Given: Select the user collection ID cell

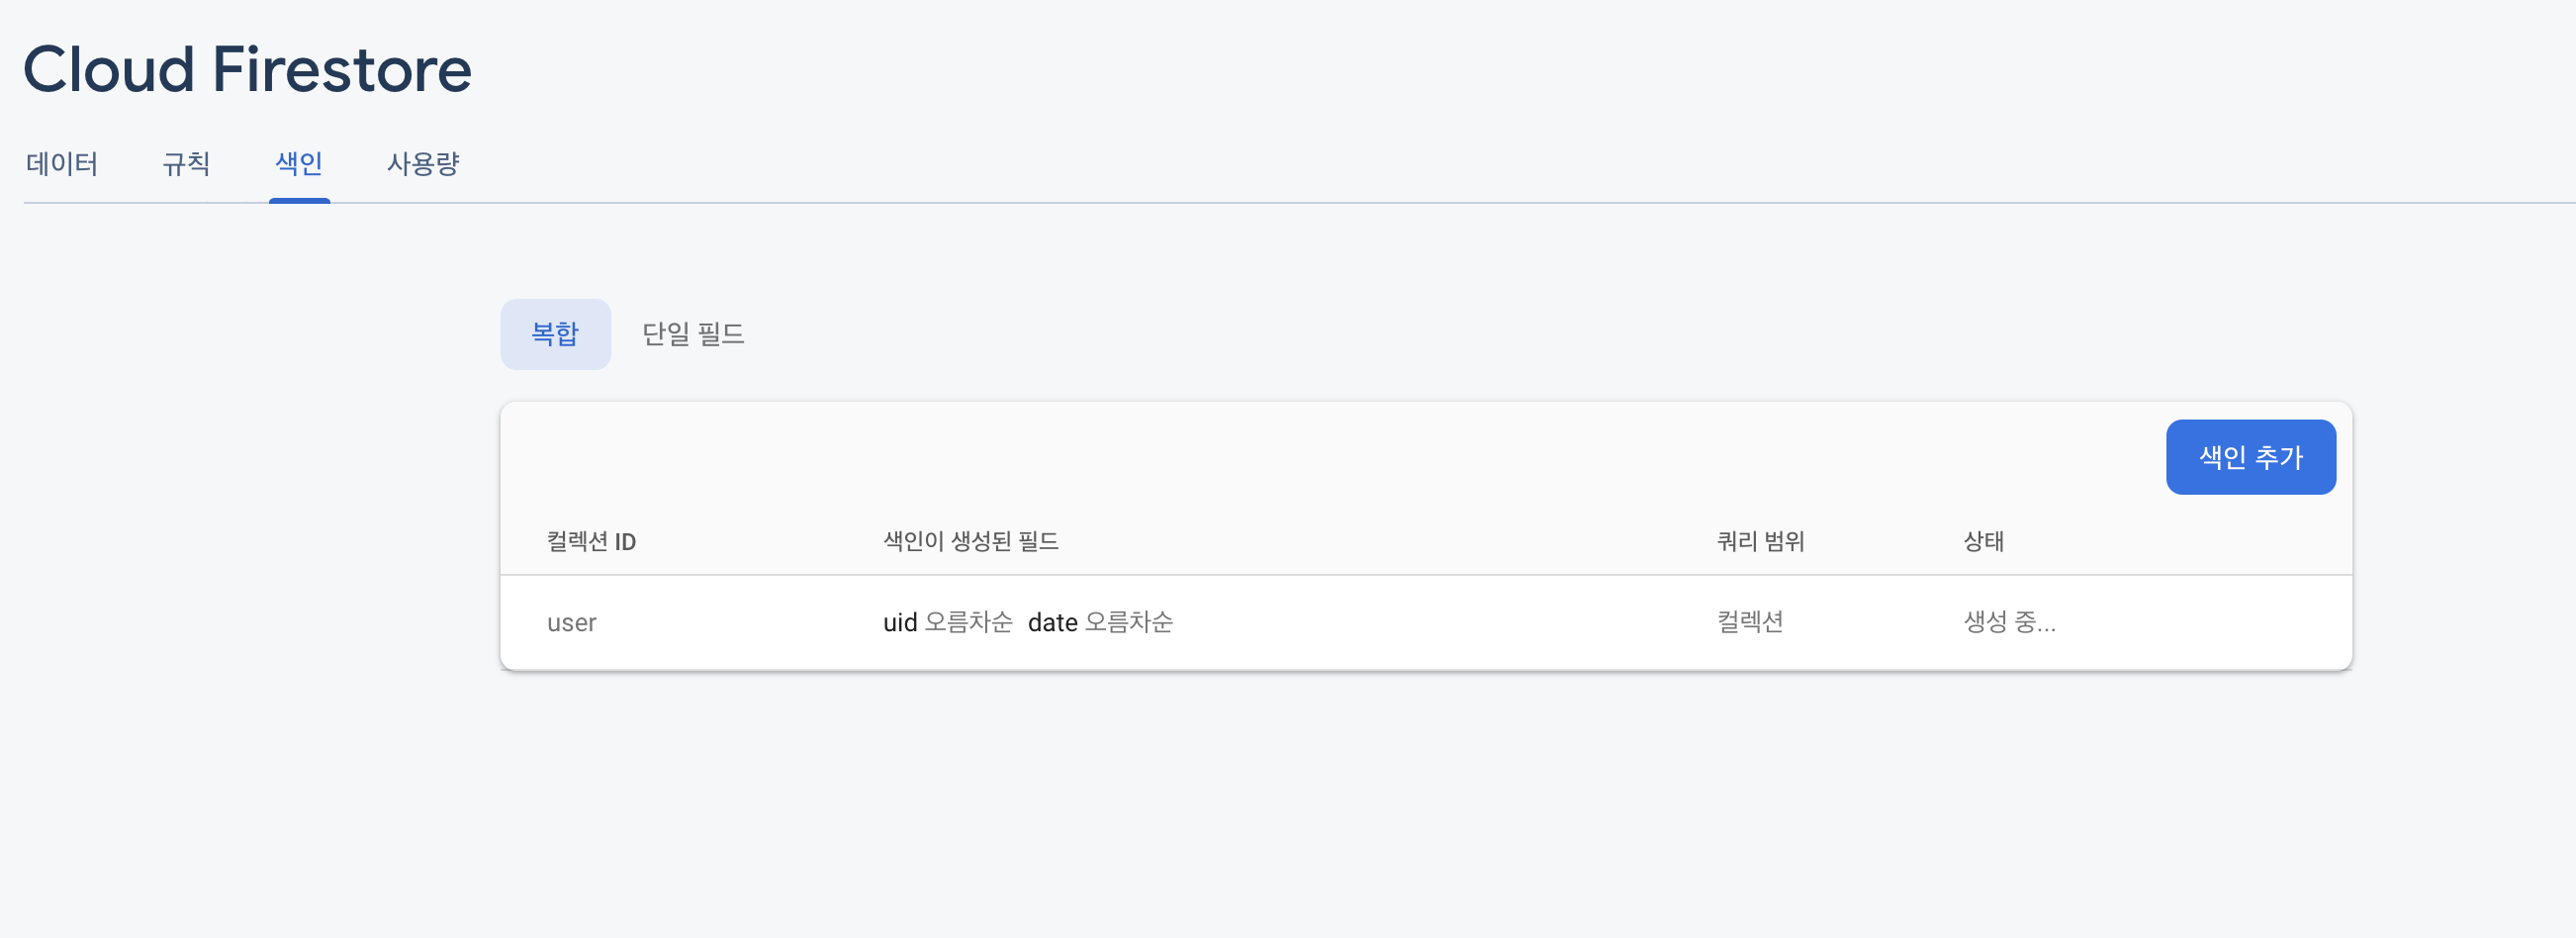Looking at the screenshot, I should coord(571,623).
